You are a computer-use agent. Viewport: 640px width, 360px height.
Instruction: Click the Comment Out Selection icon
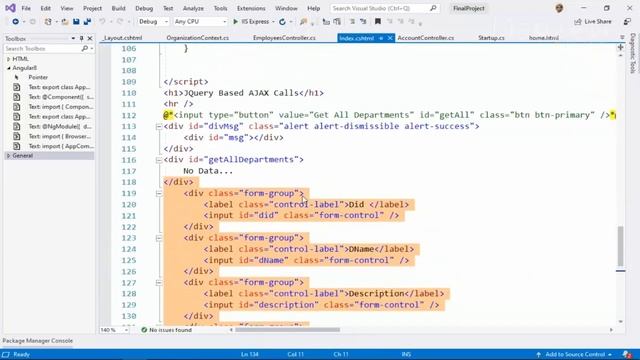(352, 22)
